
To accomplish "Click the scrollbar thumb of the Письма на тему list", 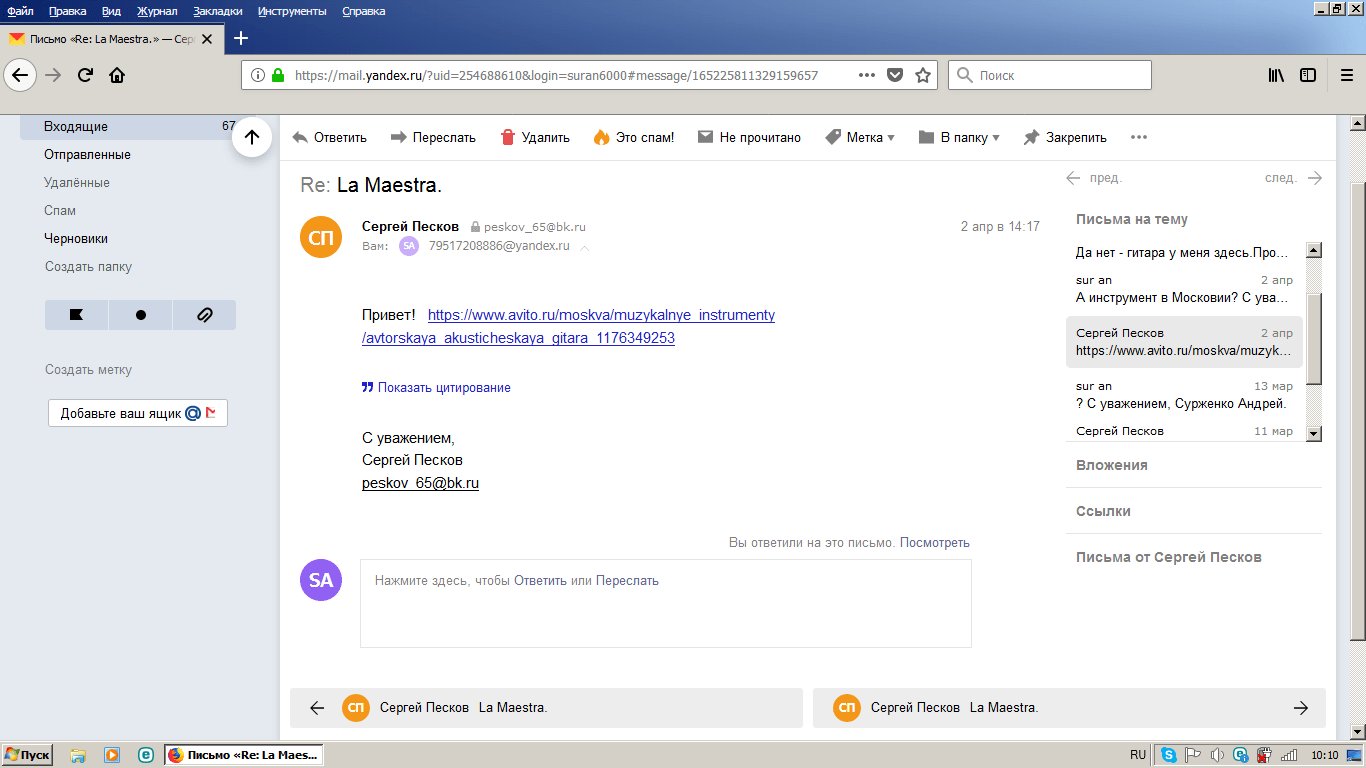I will pos(1315,339).
